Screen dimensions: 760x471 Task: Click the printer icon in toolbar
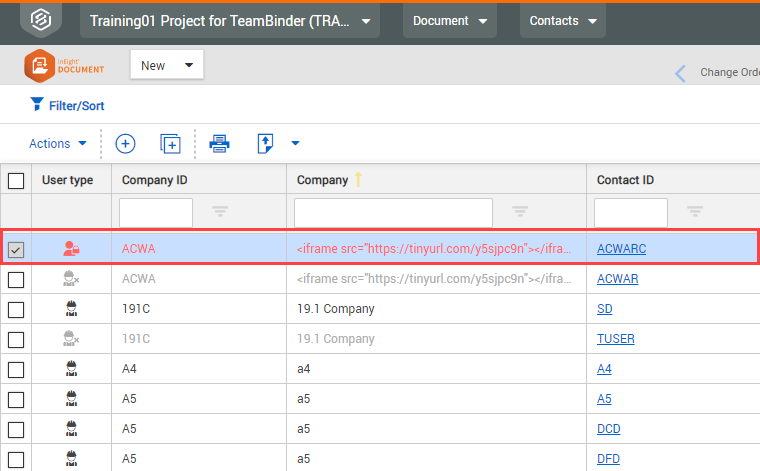[219, 144]
